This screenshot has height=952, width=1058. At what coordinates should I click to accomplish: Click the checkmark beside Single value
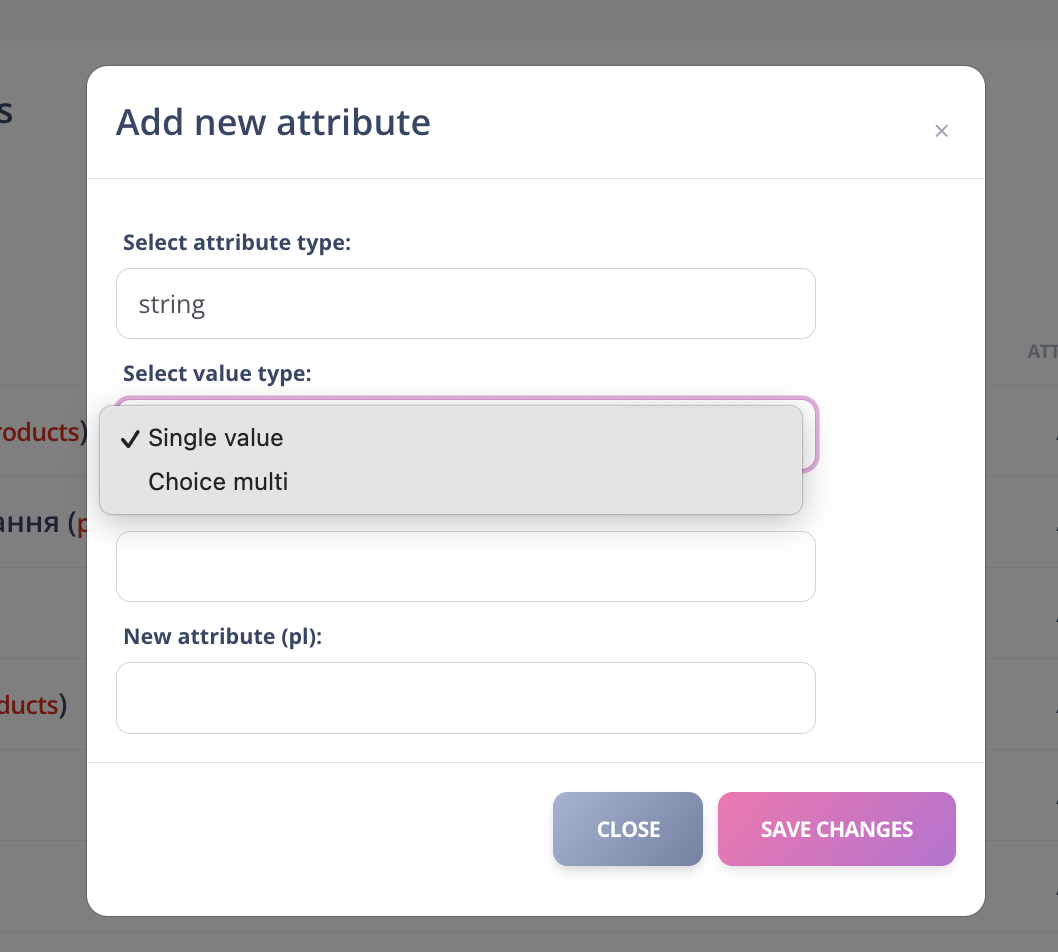point(129,438)
